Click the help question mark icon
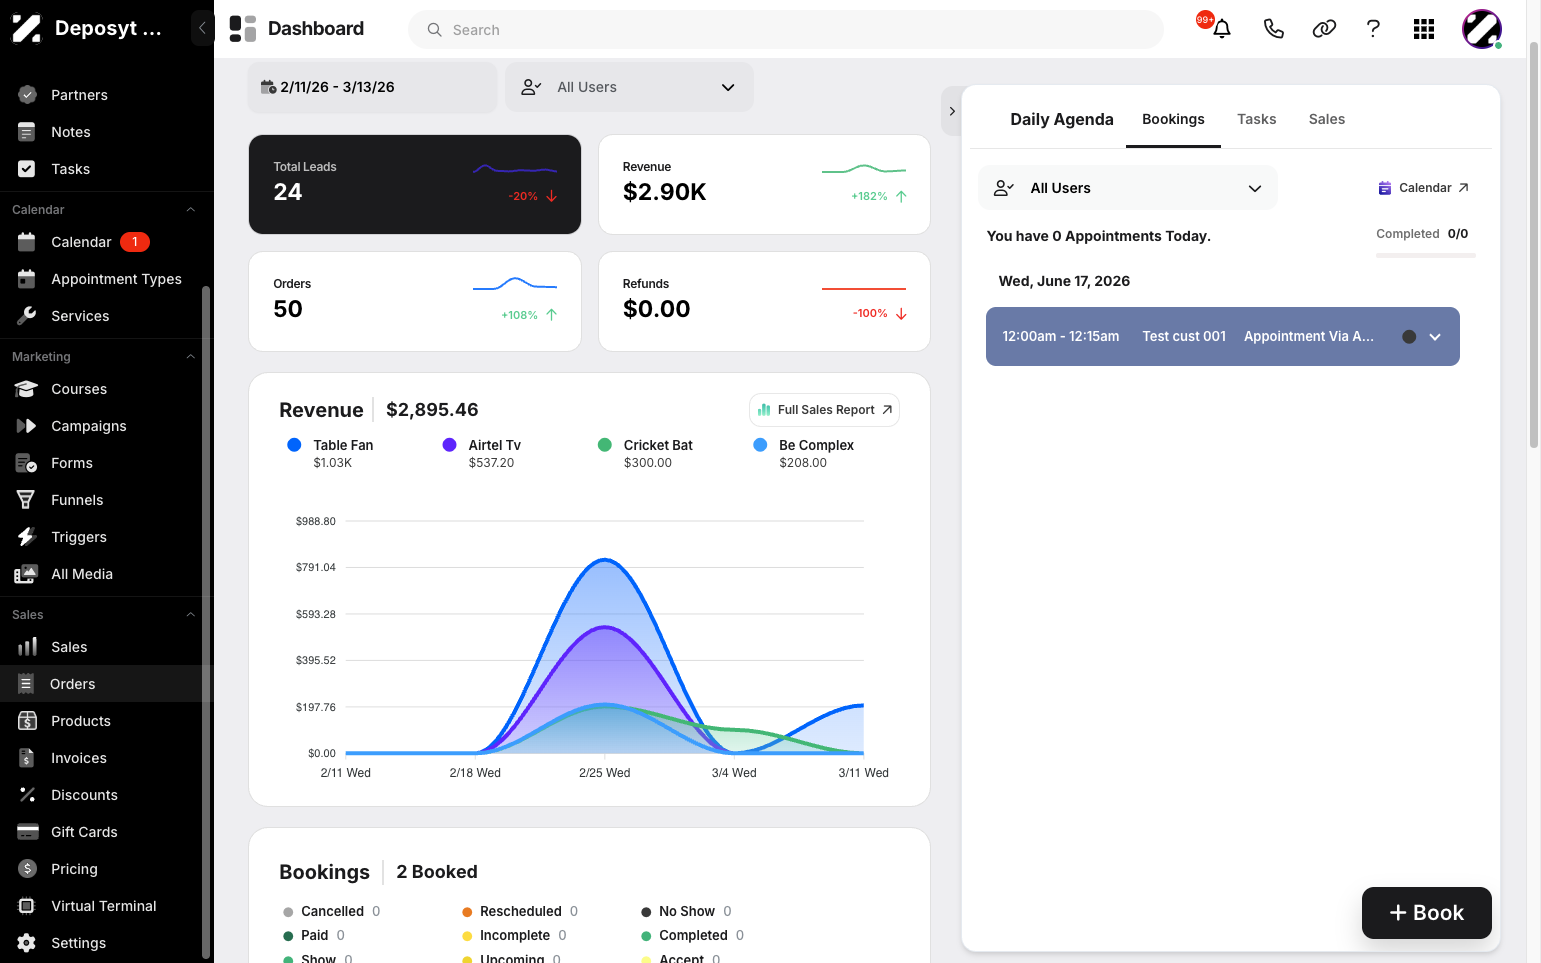The image size is (1541, 963). pos(1373,29)
